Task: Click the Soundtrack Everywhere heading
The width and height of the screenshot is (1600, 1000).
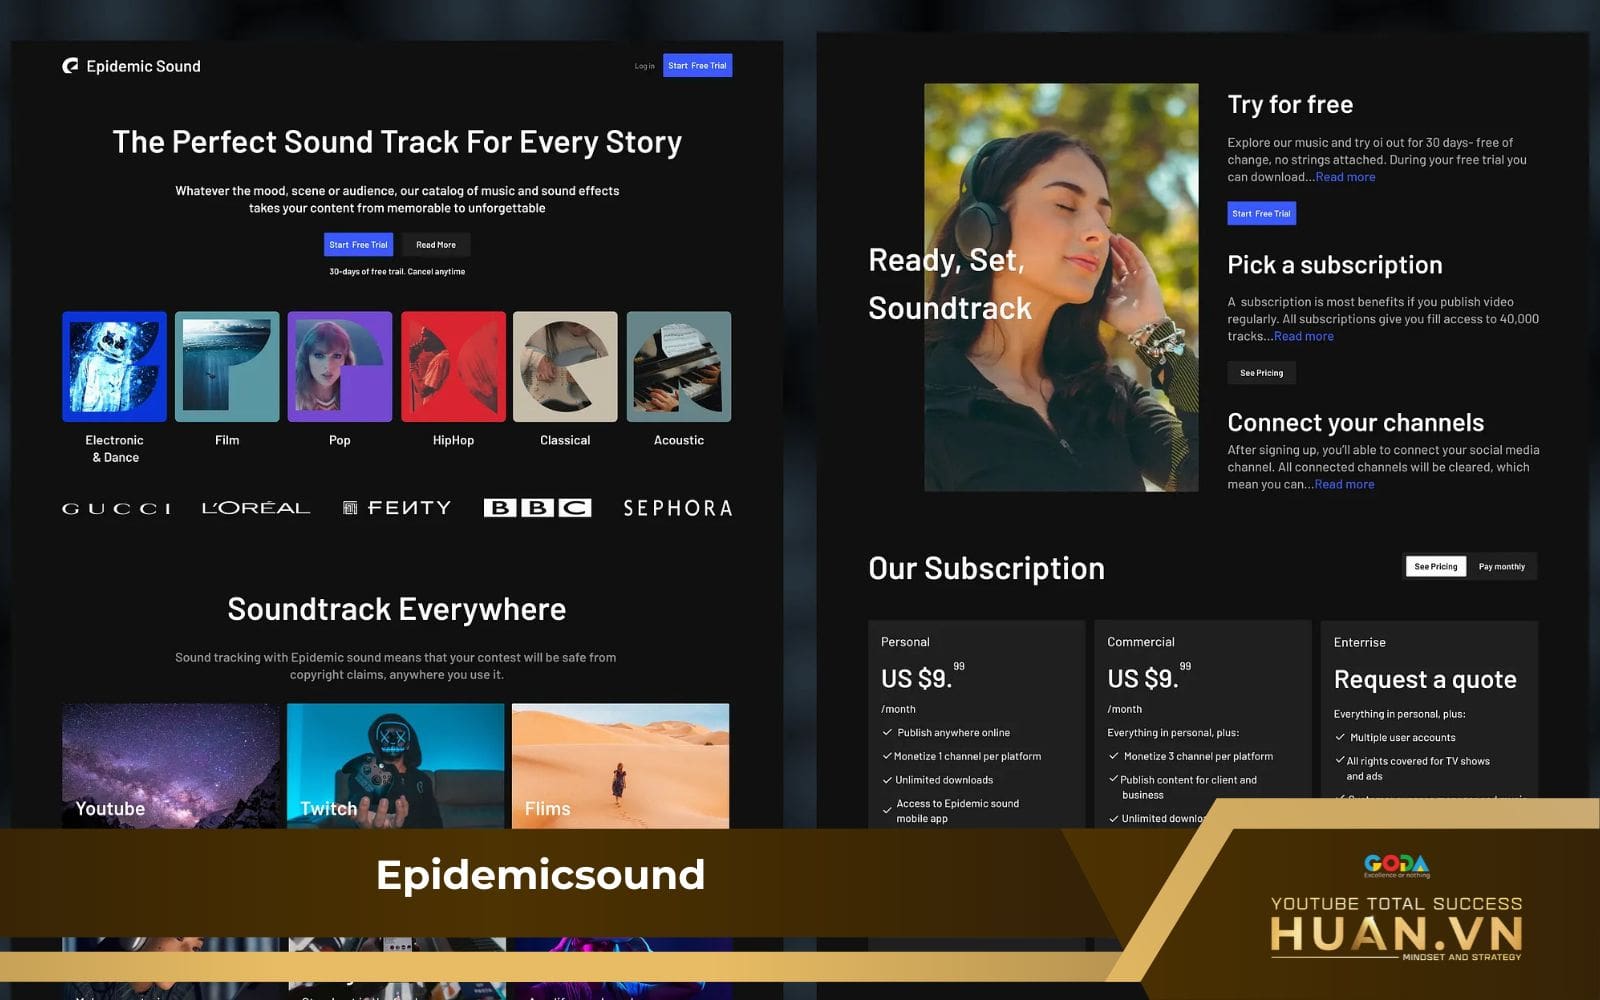Action: click(x=396, y=609)
